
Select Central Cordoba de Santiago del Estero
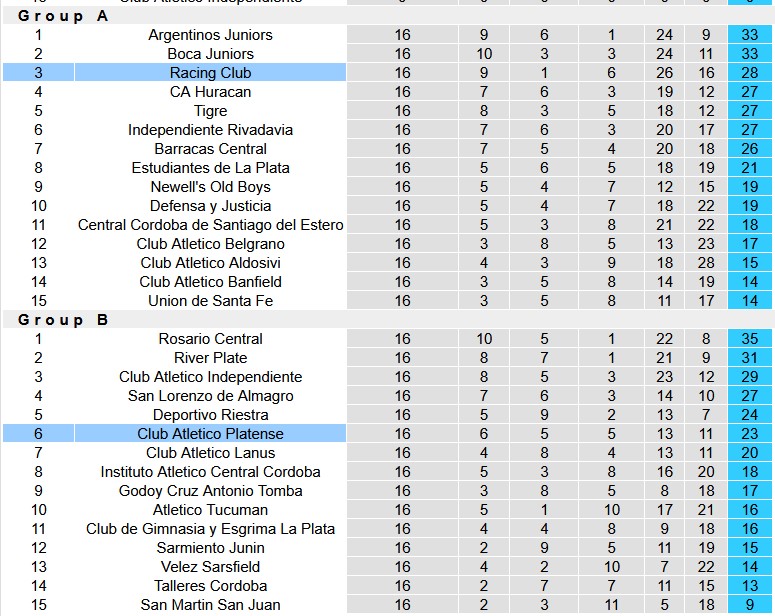[x=210, y=224]
